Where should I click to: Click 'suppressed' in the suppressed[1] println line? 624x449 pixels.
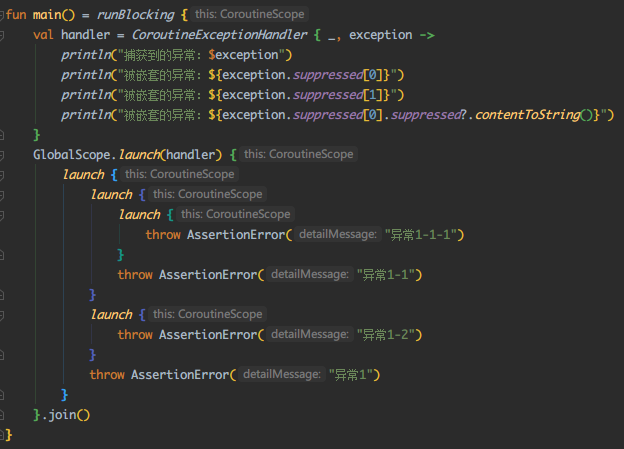[x=328, y=95]
